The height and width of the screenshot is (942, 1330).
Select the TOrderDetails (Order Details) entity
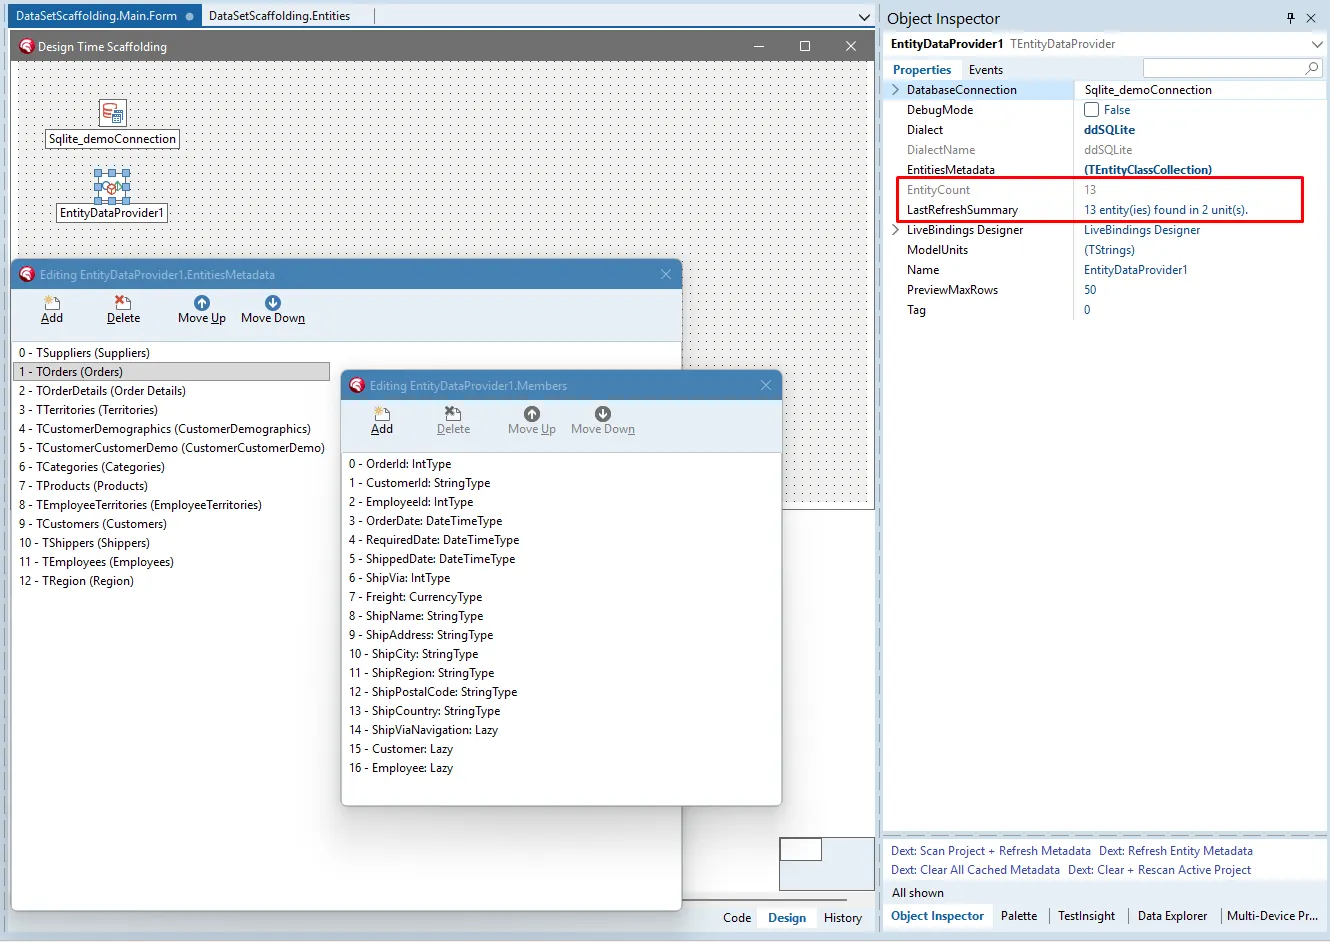172,391
